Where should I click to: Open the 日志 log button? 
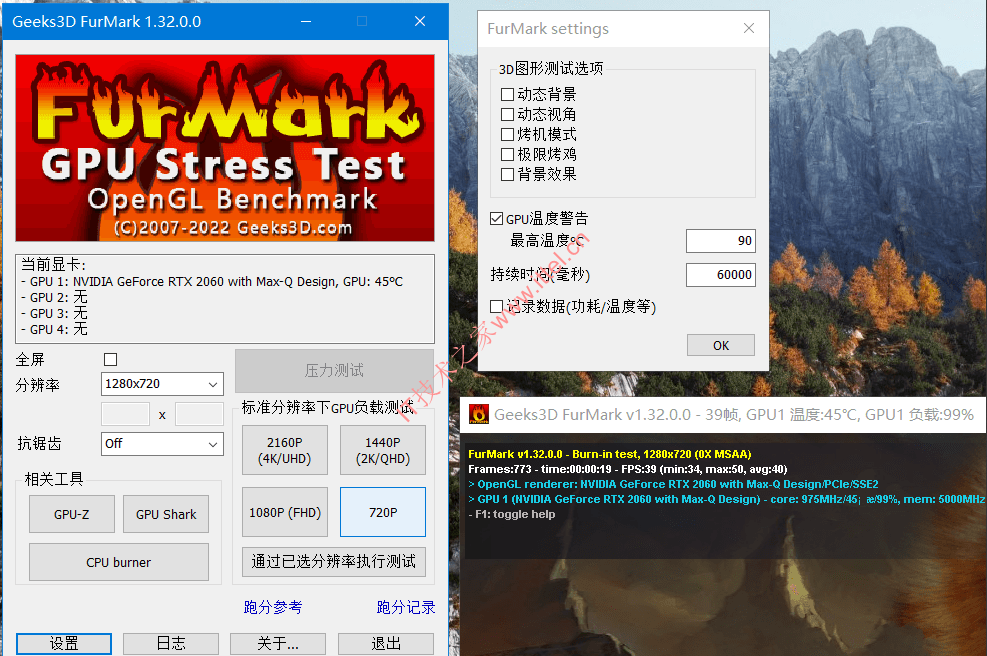point(171,643)
